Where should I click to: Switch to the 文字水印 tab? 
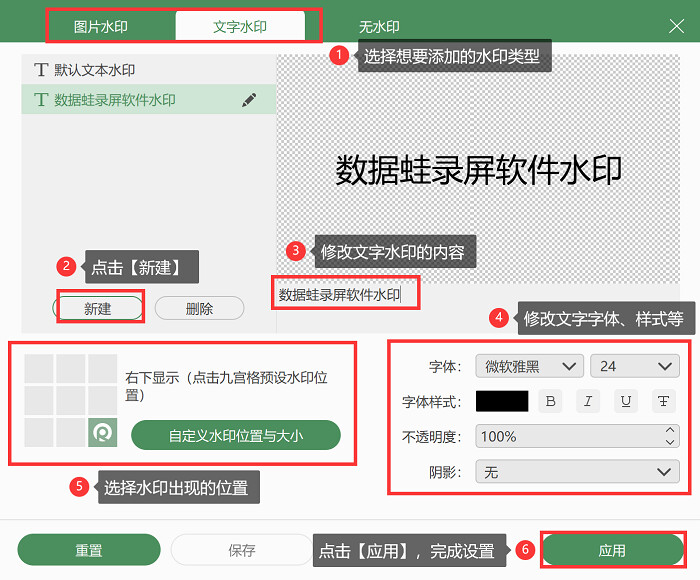[240, 27]
